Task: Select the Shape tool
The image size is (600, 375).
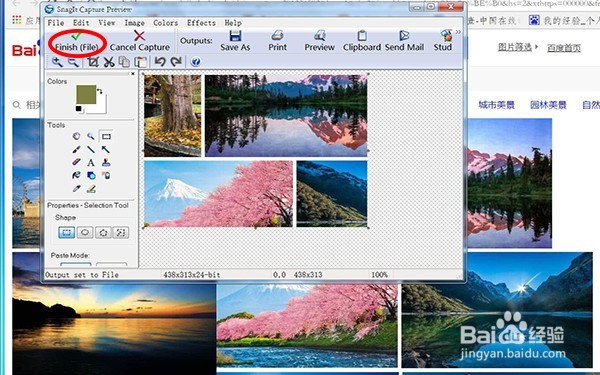Action: pyautogui.click(x=91, y=175)
